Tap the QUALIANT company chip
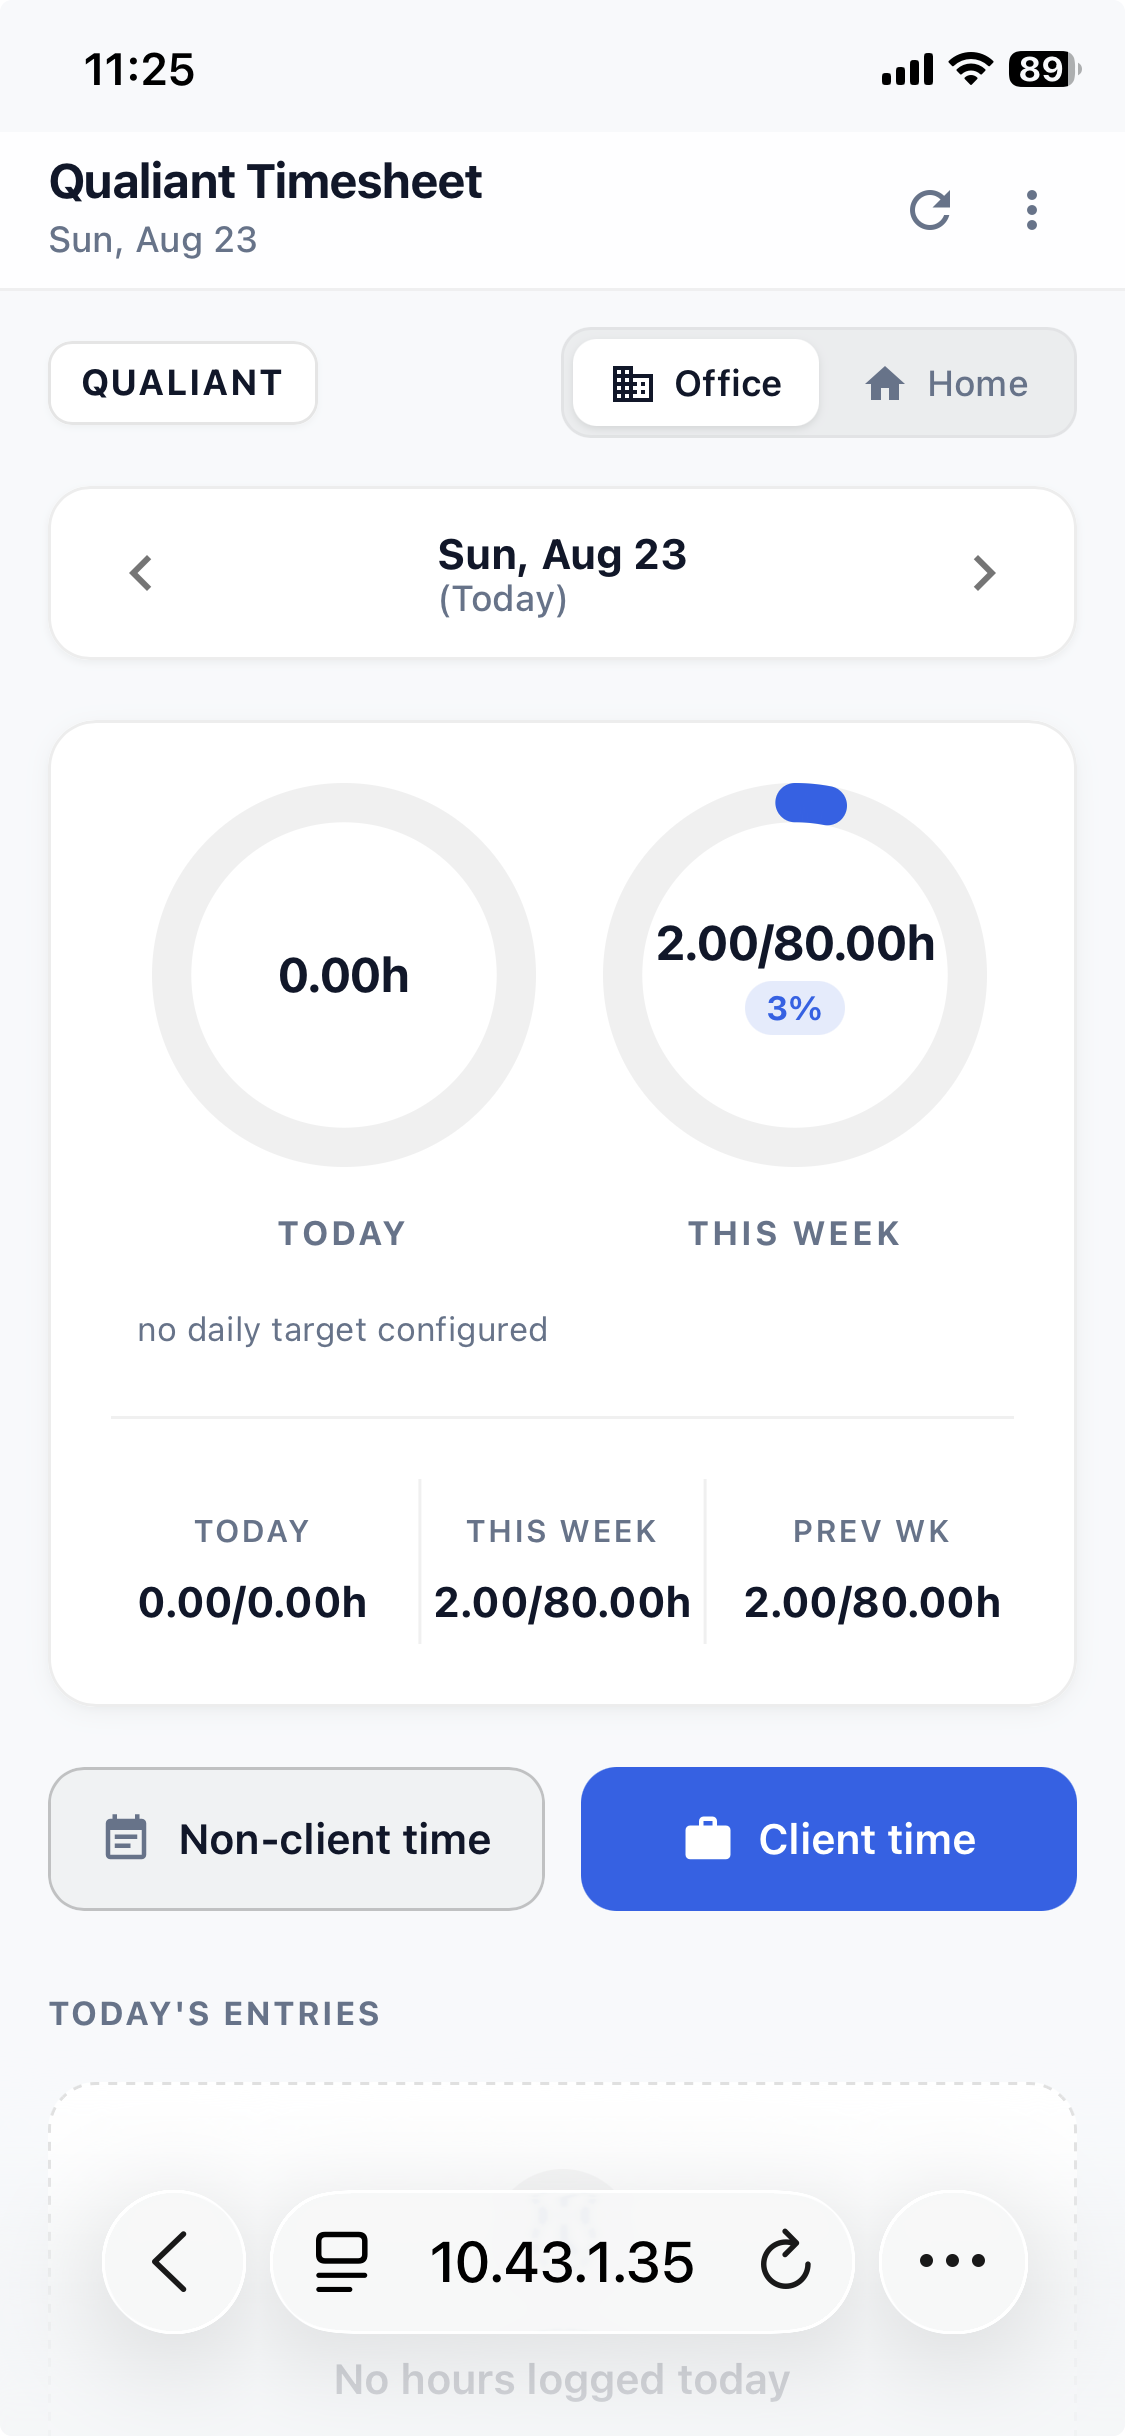This screenshot has height=2436, width=1125. point(183,383)
